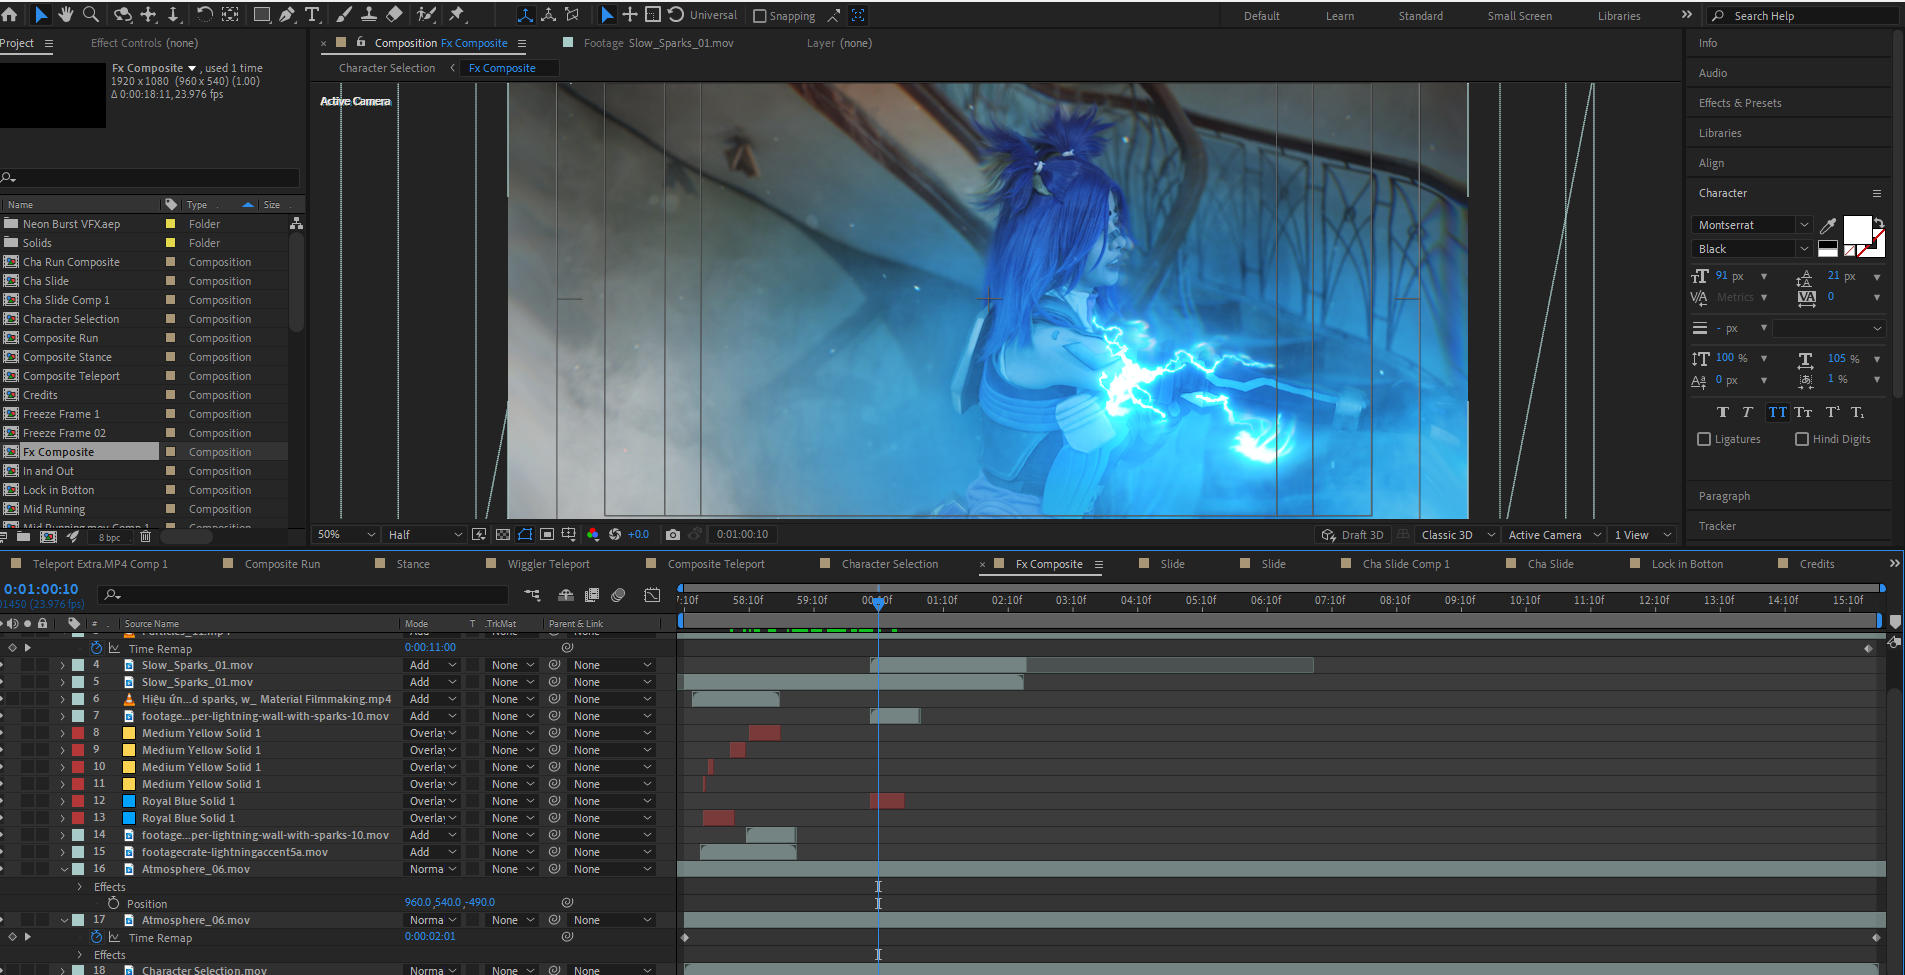The height and width of the screenshot is (975, 1905).
Task: Toggle mask and shape path visibility
Action: pos(525,535)
